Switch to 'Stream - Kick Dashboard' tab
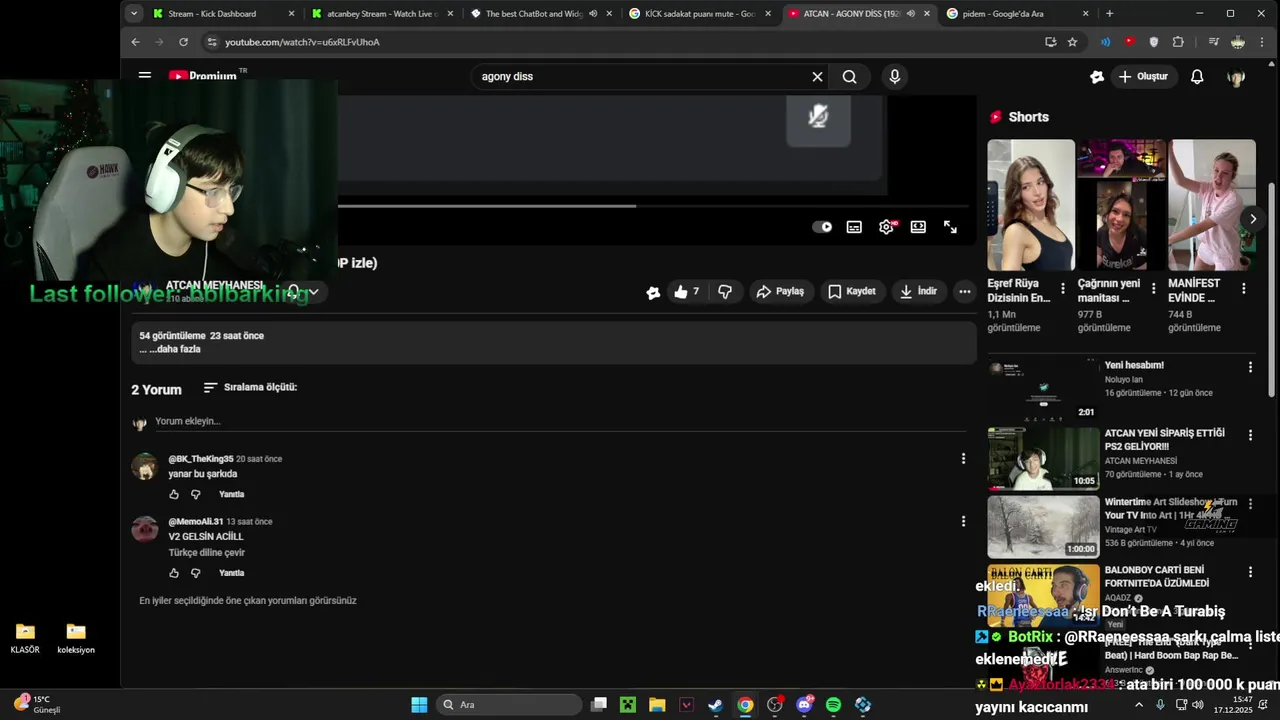The image size is (1280, 720). (x=224, y=13)
